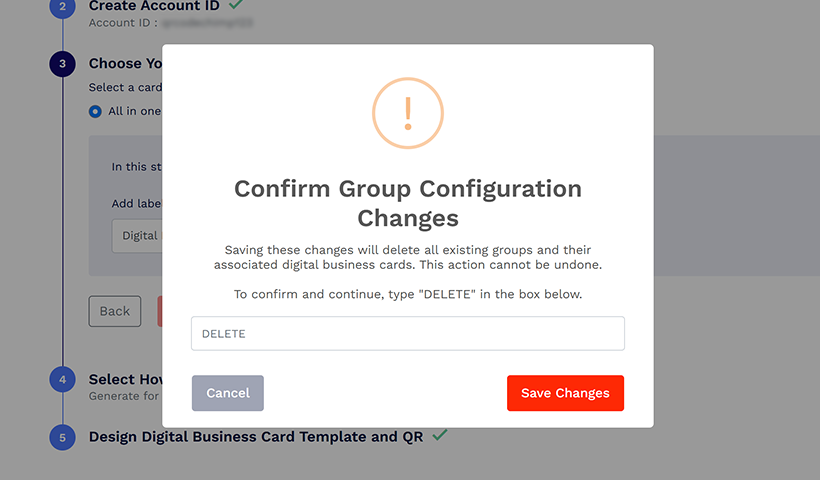Image resolution: width=820 pixels, height=480 pixels.
Task: Click the "Digital" label input field
Action: 137,236
